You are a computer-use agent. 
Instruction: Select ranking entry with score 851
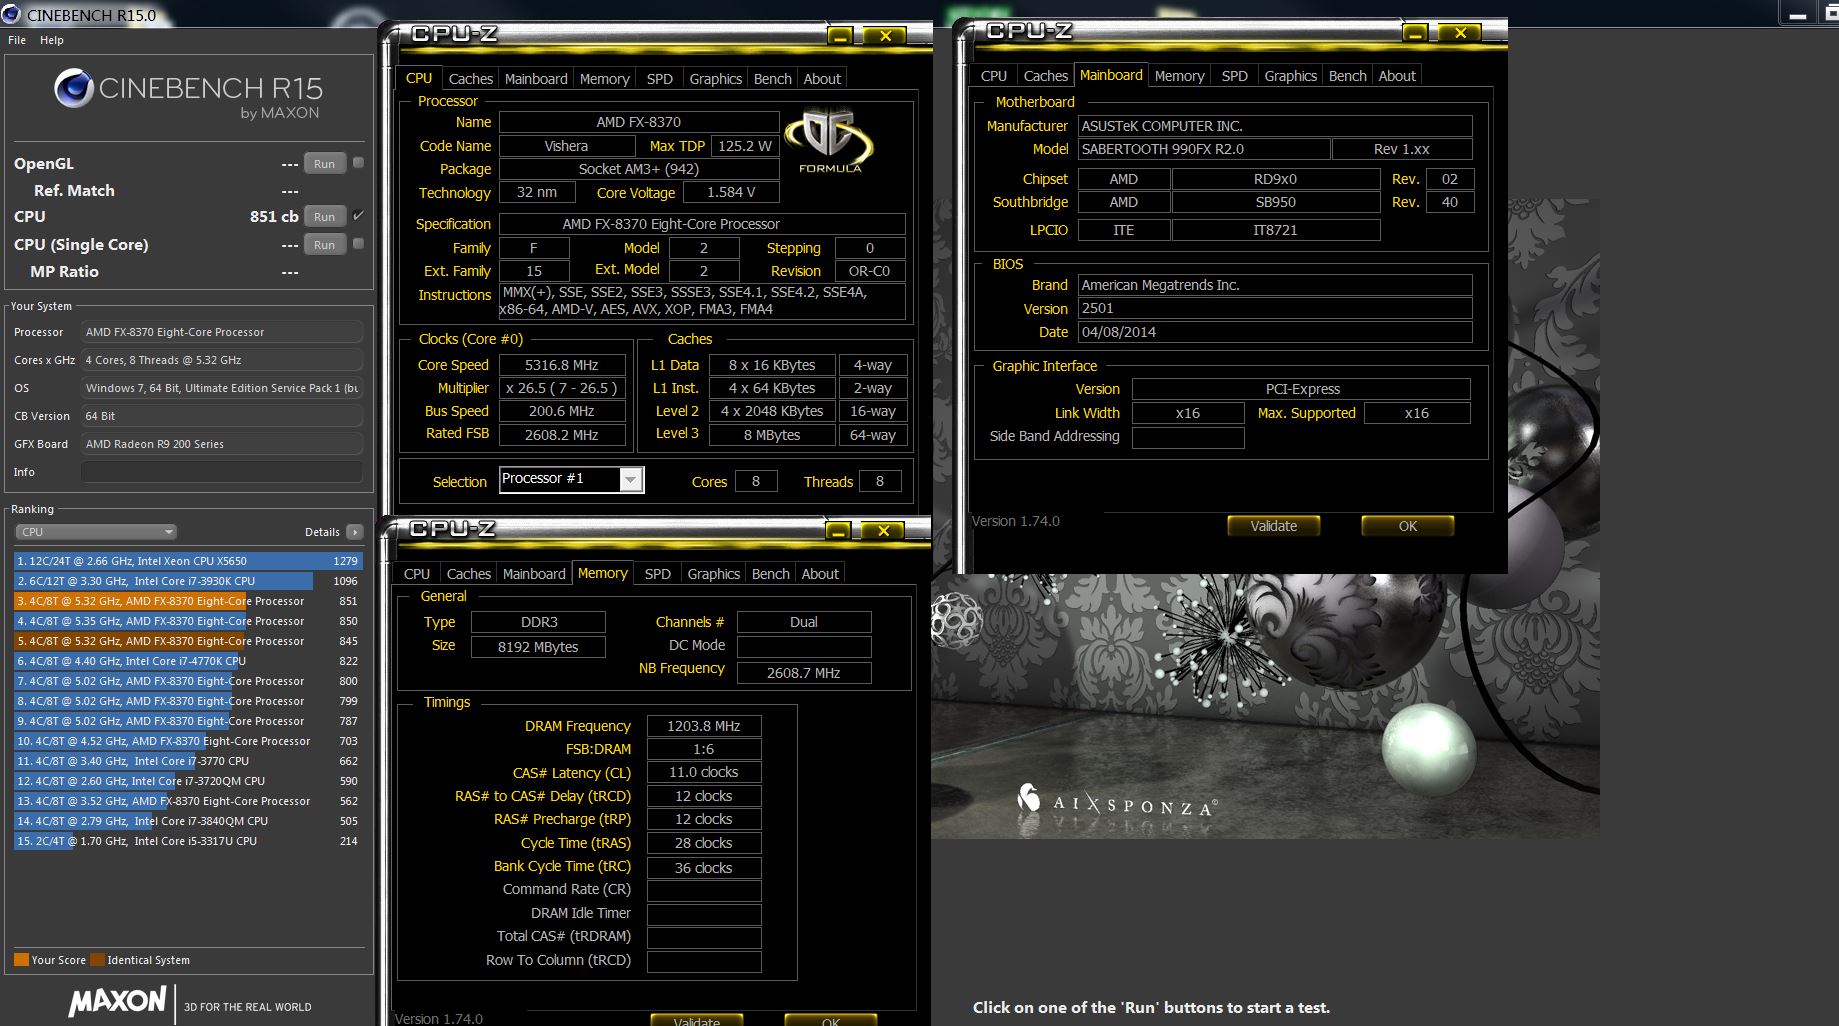click(188, 601)
